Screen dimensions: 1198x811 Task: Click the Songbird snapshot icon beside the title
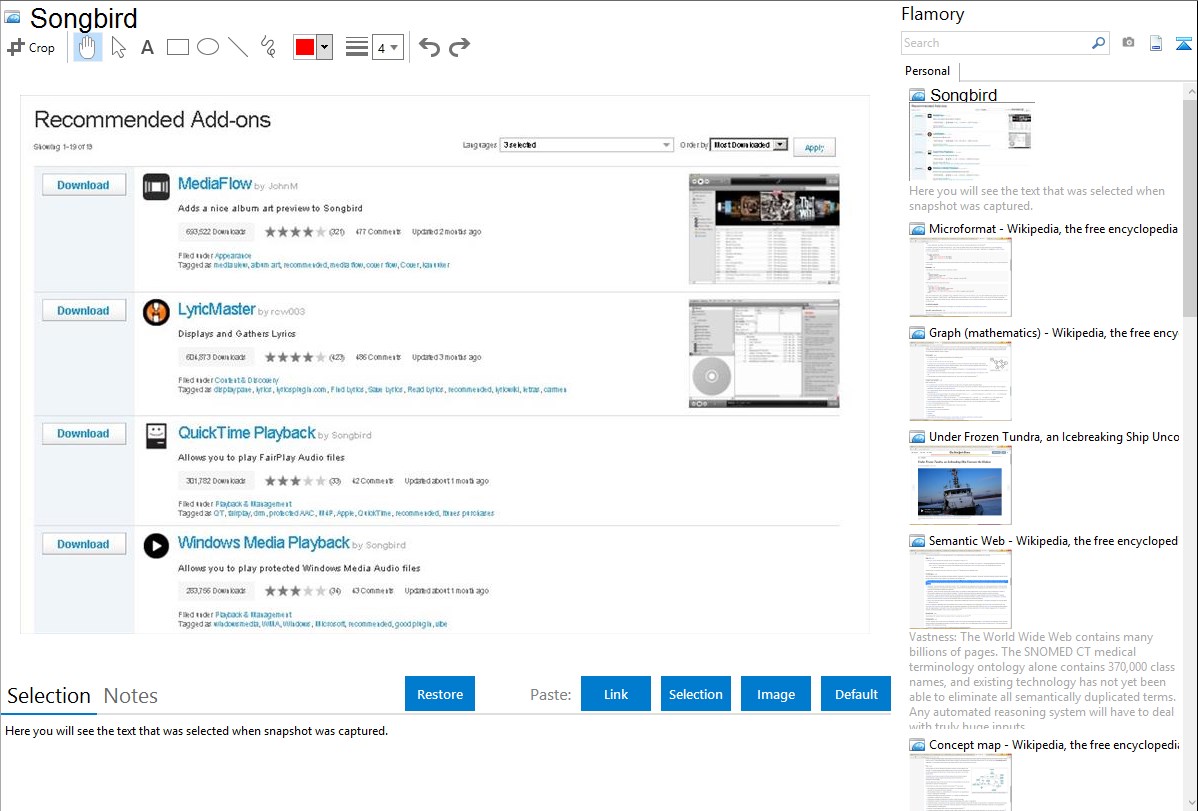(x=12, y=17)
